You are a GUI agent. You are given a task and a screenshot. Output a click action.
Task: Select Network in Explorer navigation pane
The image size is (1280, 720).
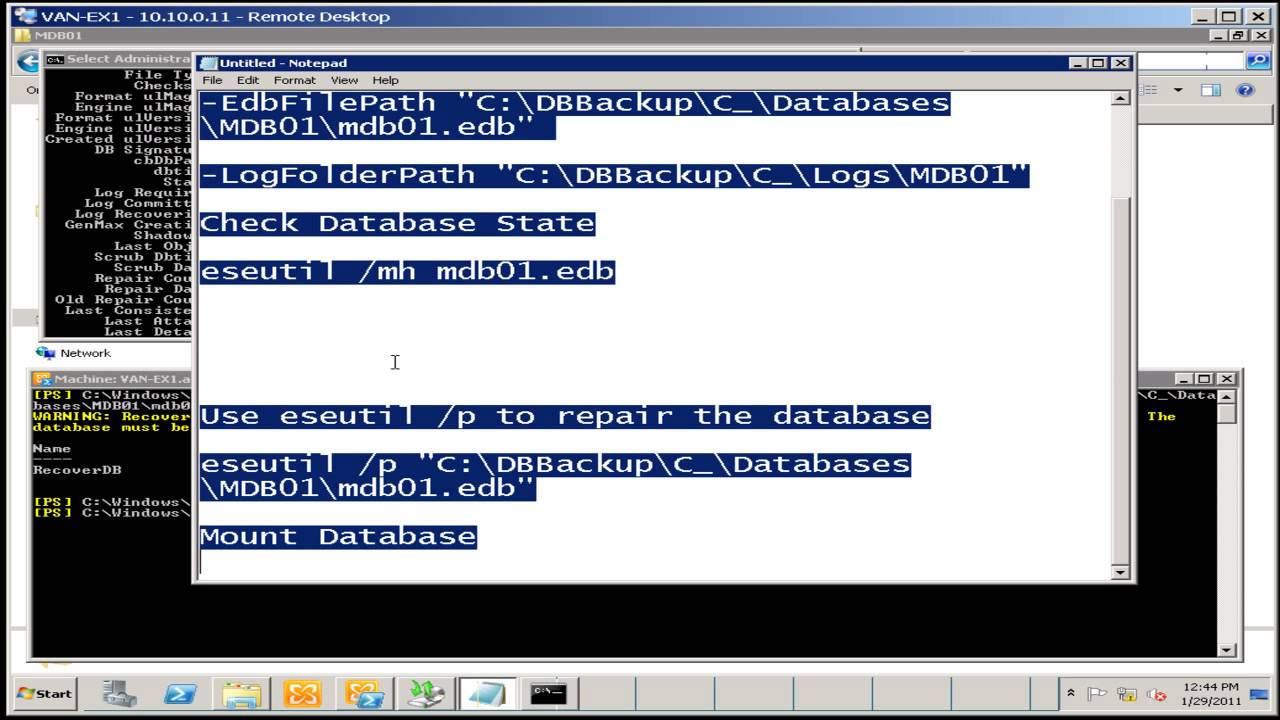pyautogui.click(x=85, y=353)
